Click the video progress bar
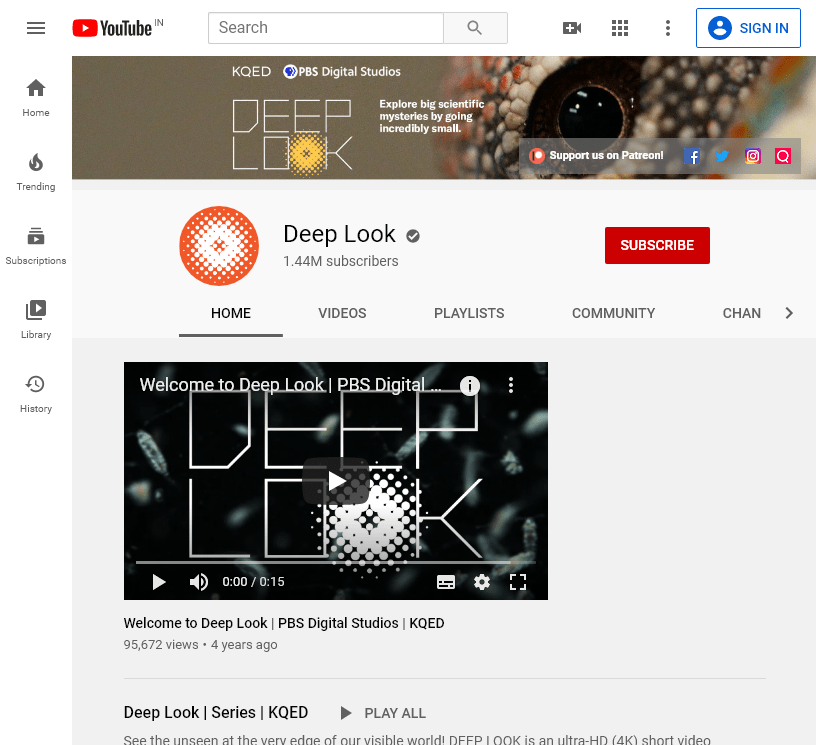The image size is (816, 745). click(x=336, y=562)
